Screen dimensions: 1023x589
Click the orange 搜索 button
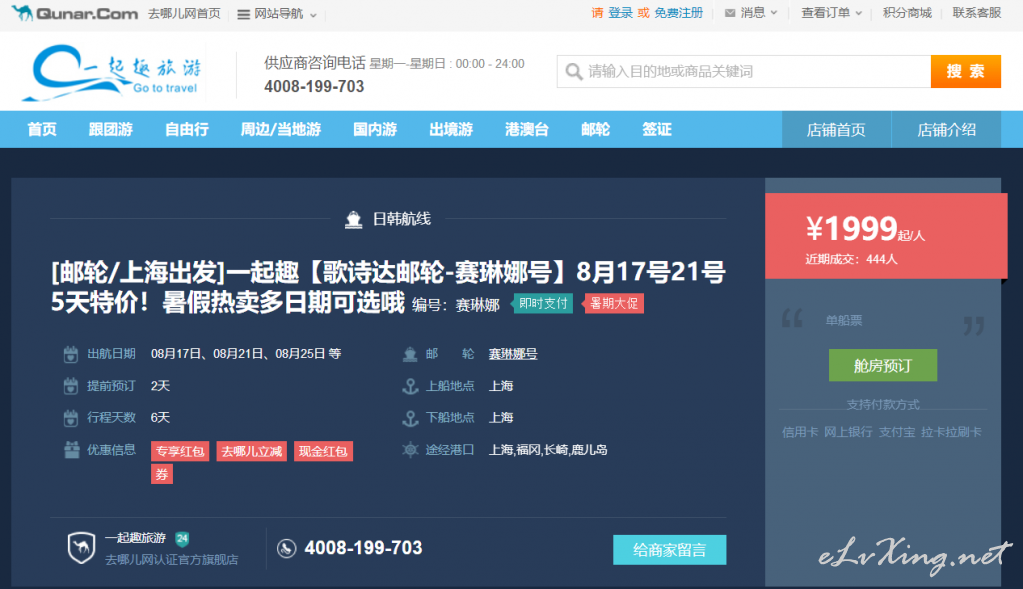[x=966, y=71]
